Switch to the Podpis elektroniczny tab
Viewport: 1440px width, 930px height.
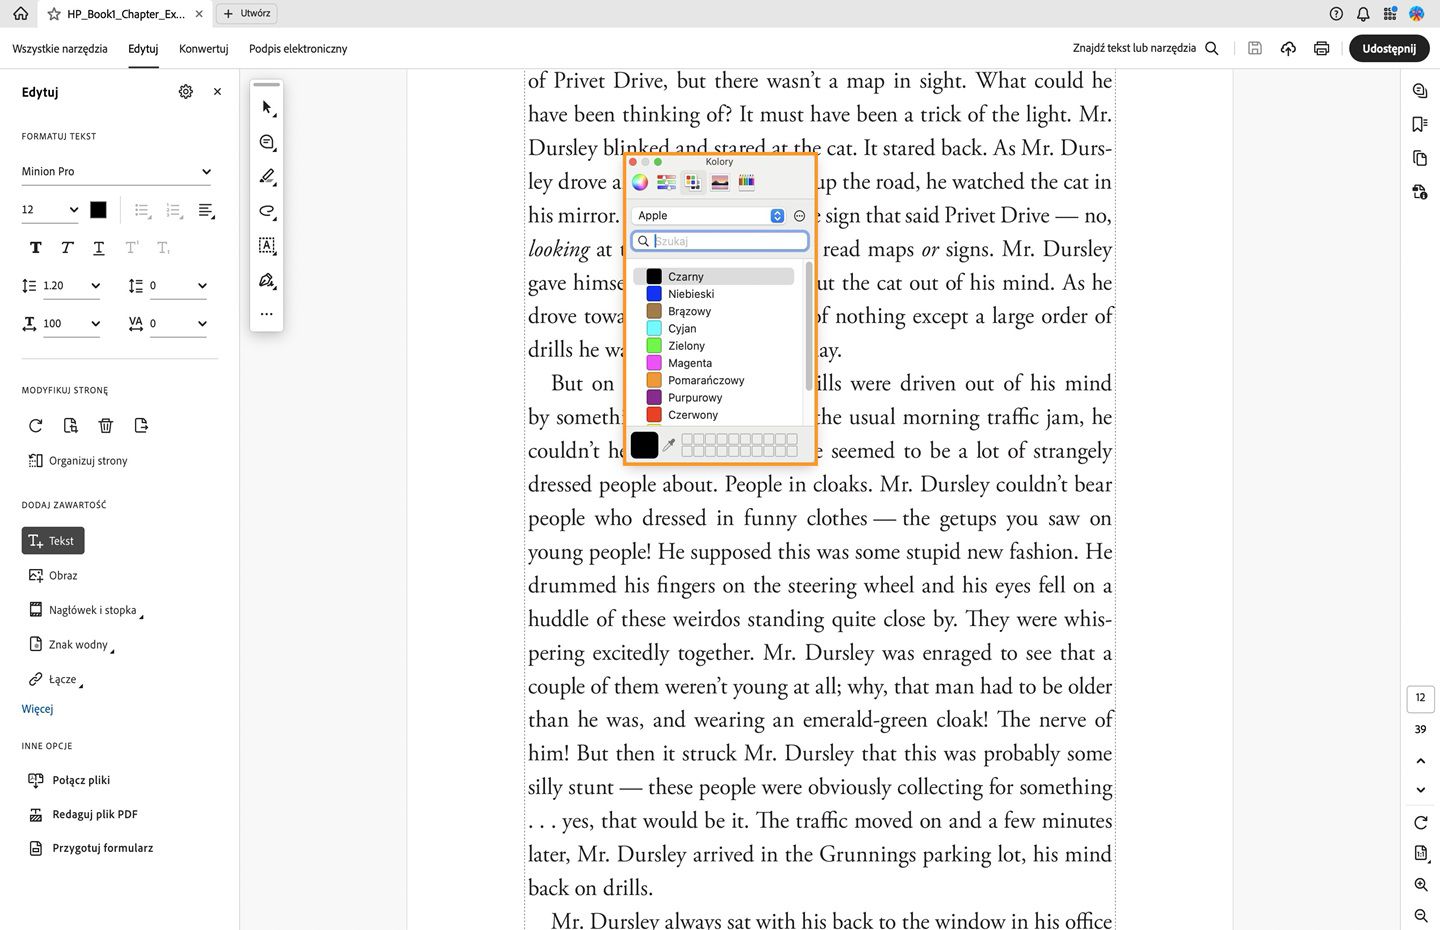pos(298,48)
